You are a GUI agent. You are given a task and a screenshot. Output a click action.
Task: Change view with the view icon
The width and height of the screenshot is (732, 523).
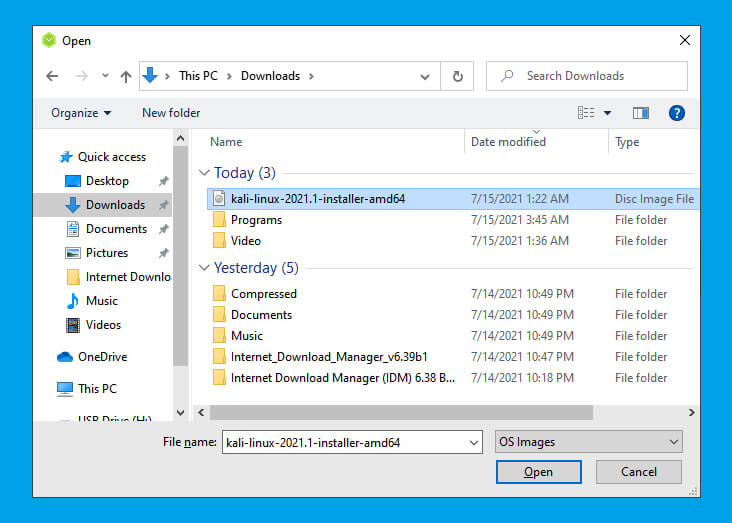coord(586,113)
